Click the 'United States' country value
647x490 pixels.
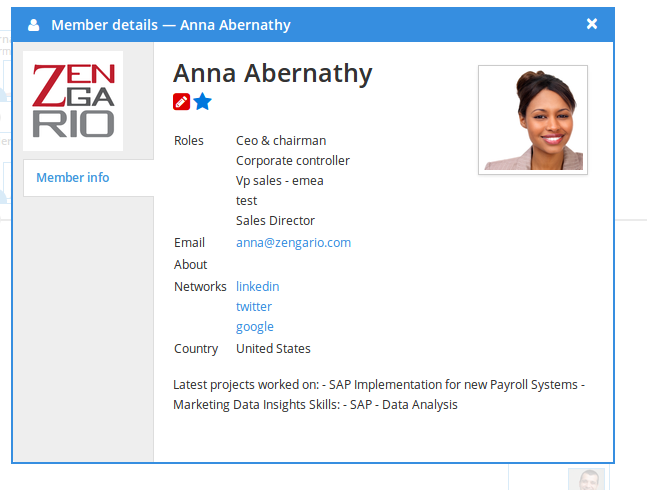(x=273, y=349)
